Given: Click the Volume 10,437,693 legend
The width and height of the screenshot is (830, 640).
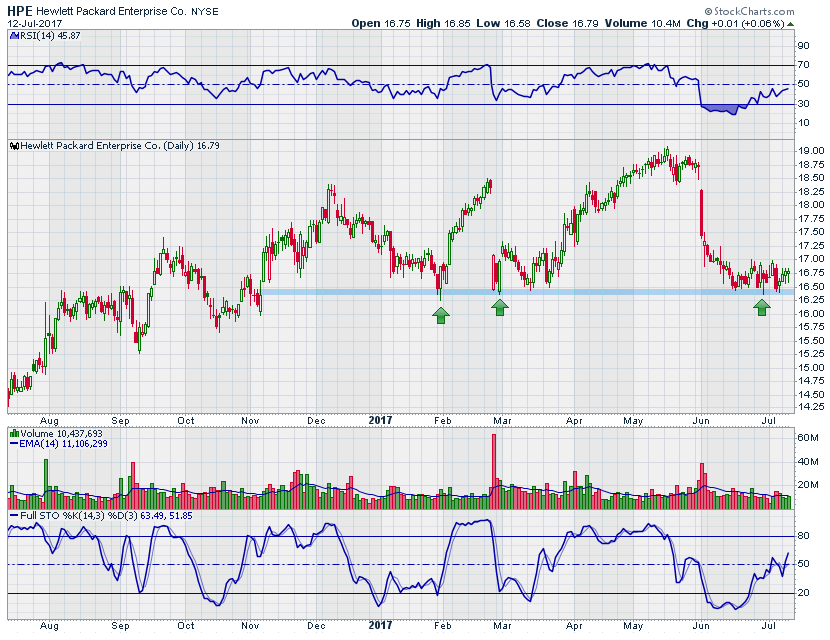Looking at the screenshot, I should tap(61, 434).
